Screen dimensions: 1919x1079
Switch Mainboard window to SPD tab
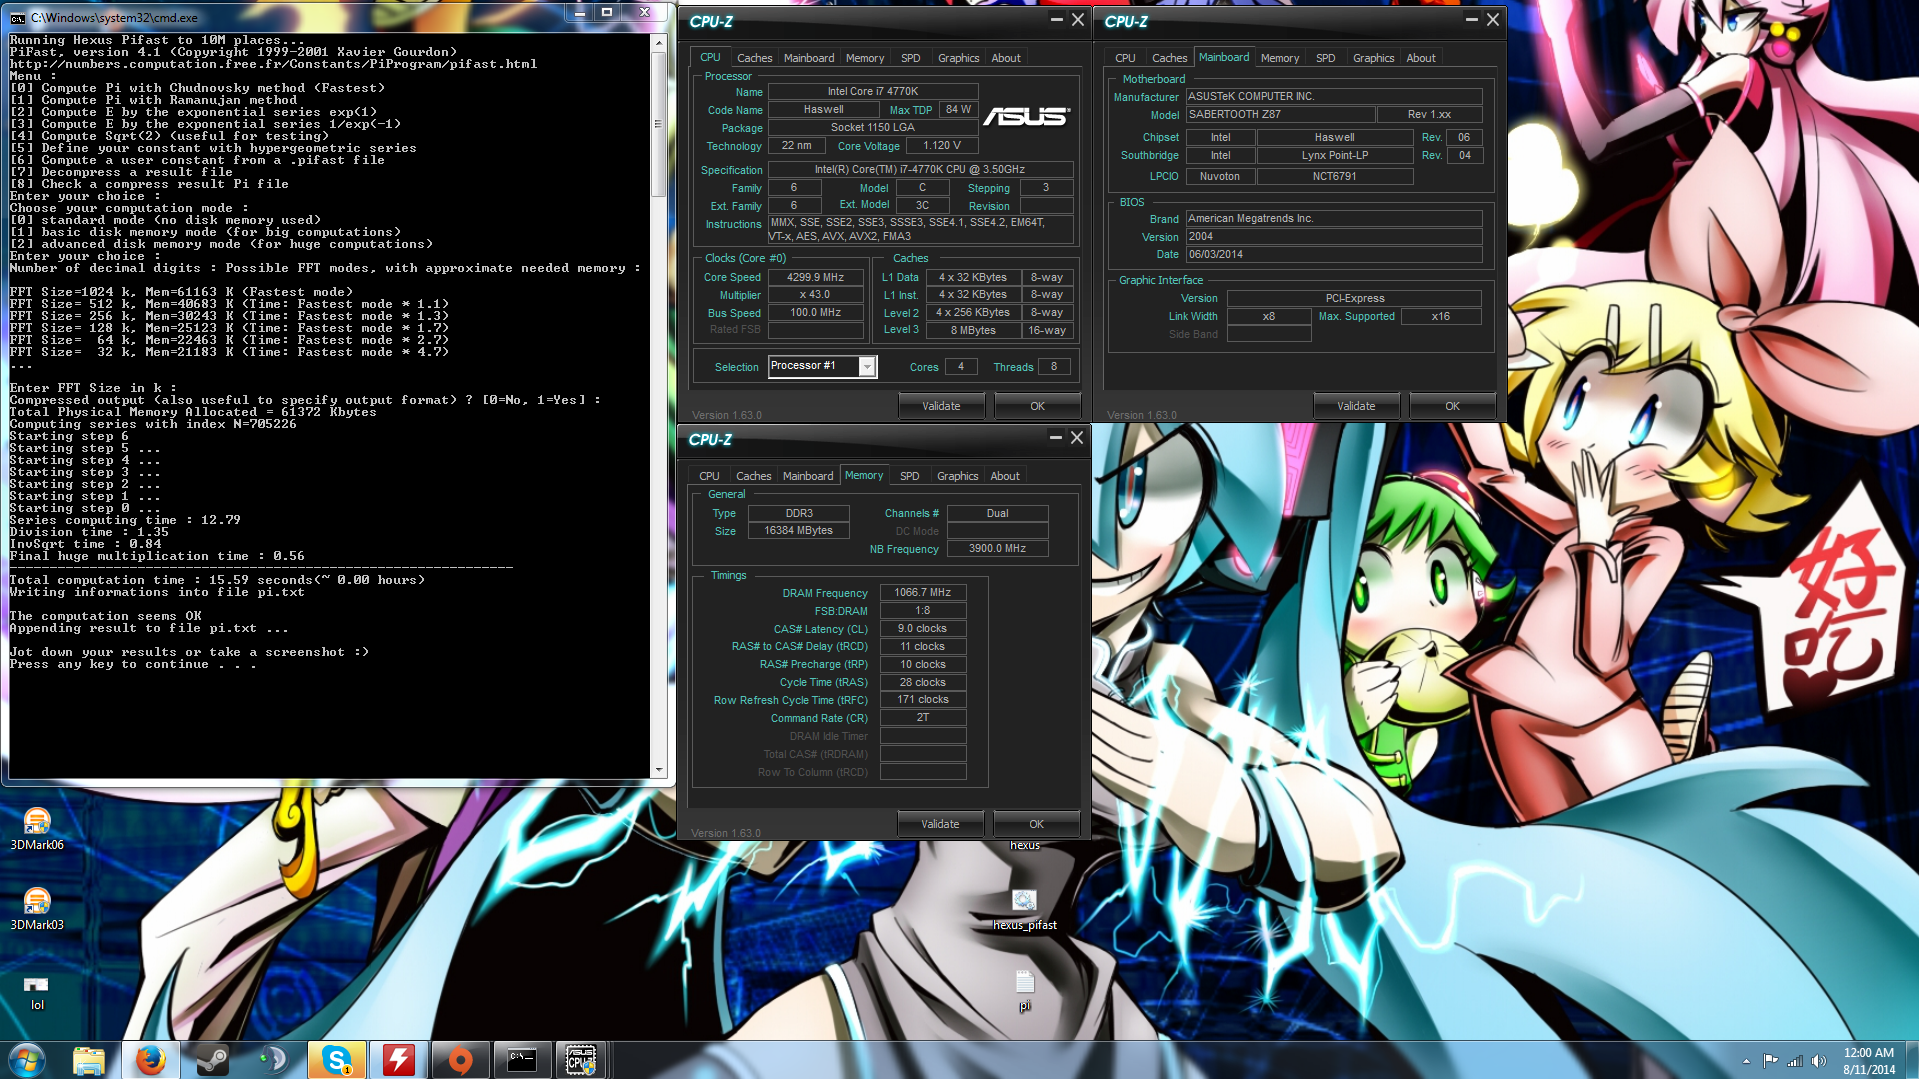(1325, 58)
